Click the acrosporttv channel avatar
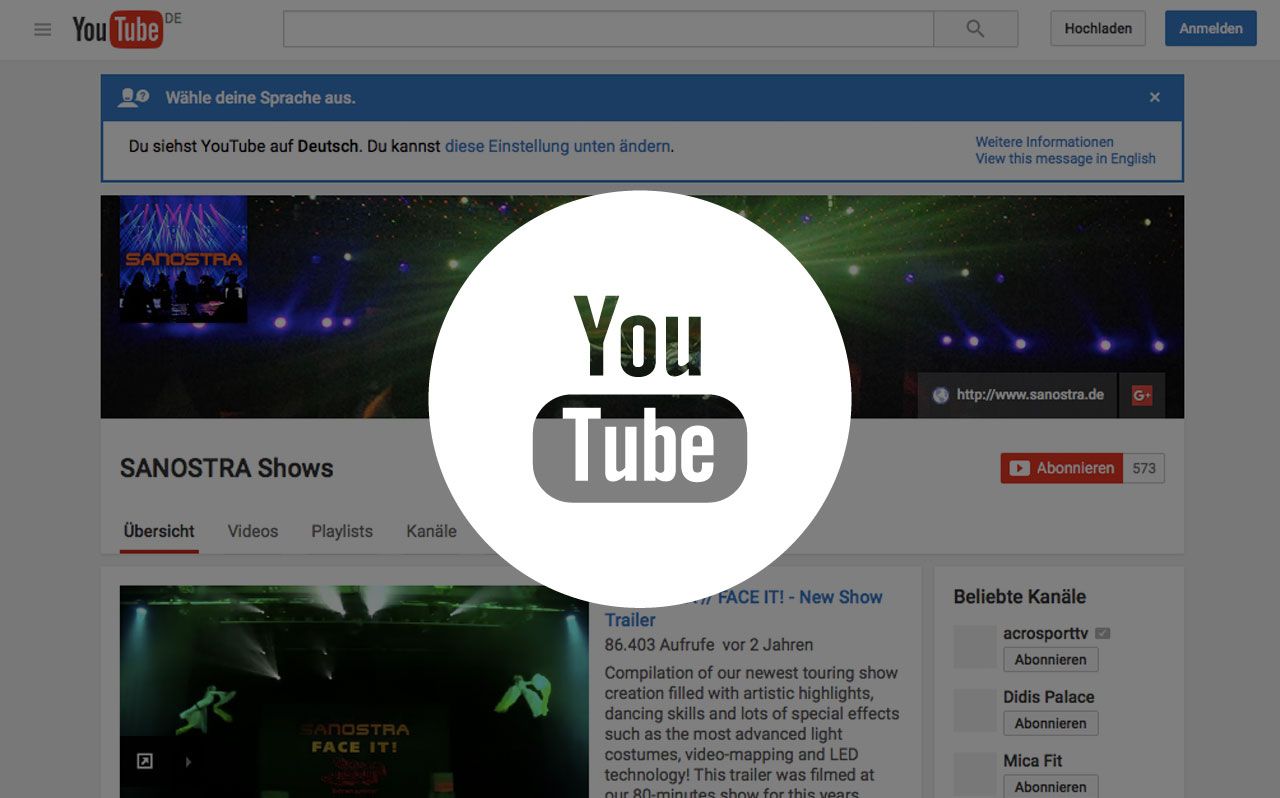The width and height of the screenshot is (1280, 798). (x=975, y=647)
